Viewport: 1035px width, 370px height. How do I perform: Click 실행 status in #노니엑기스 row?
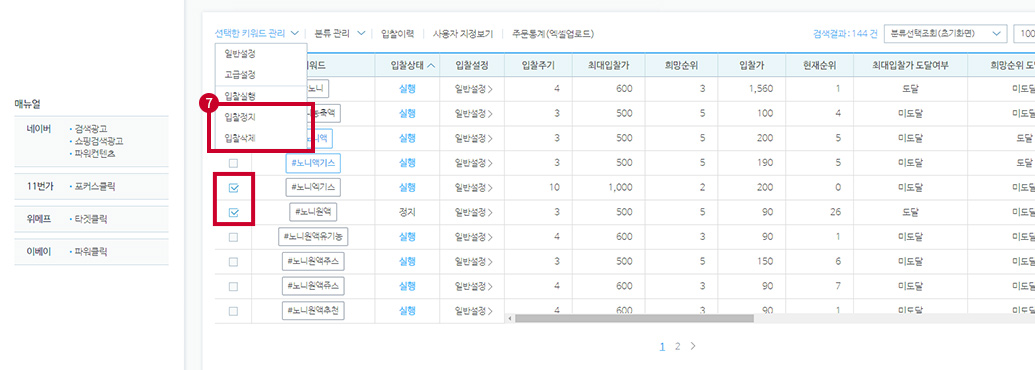point(407,188)
